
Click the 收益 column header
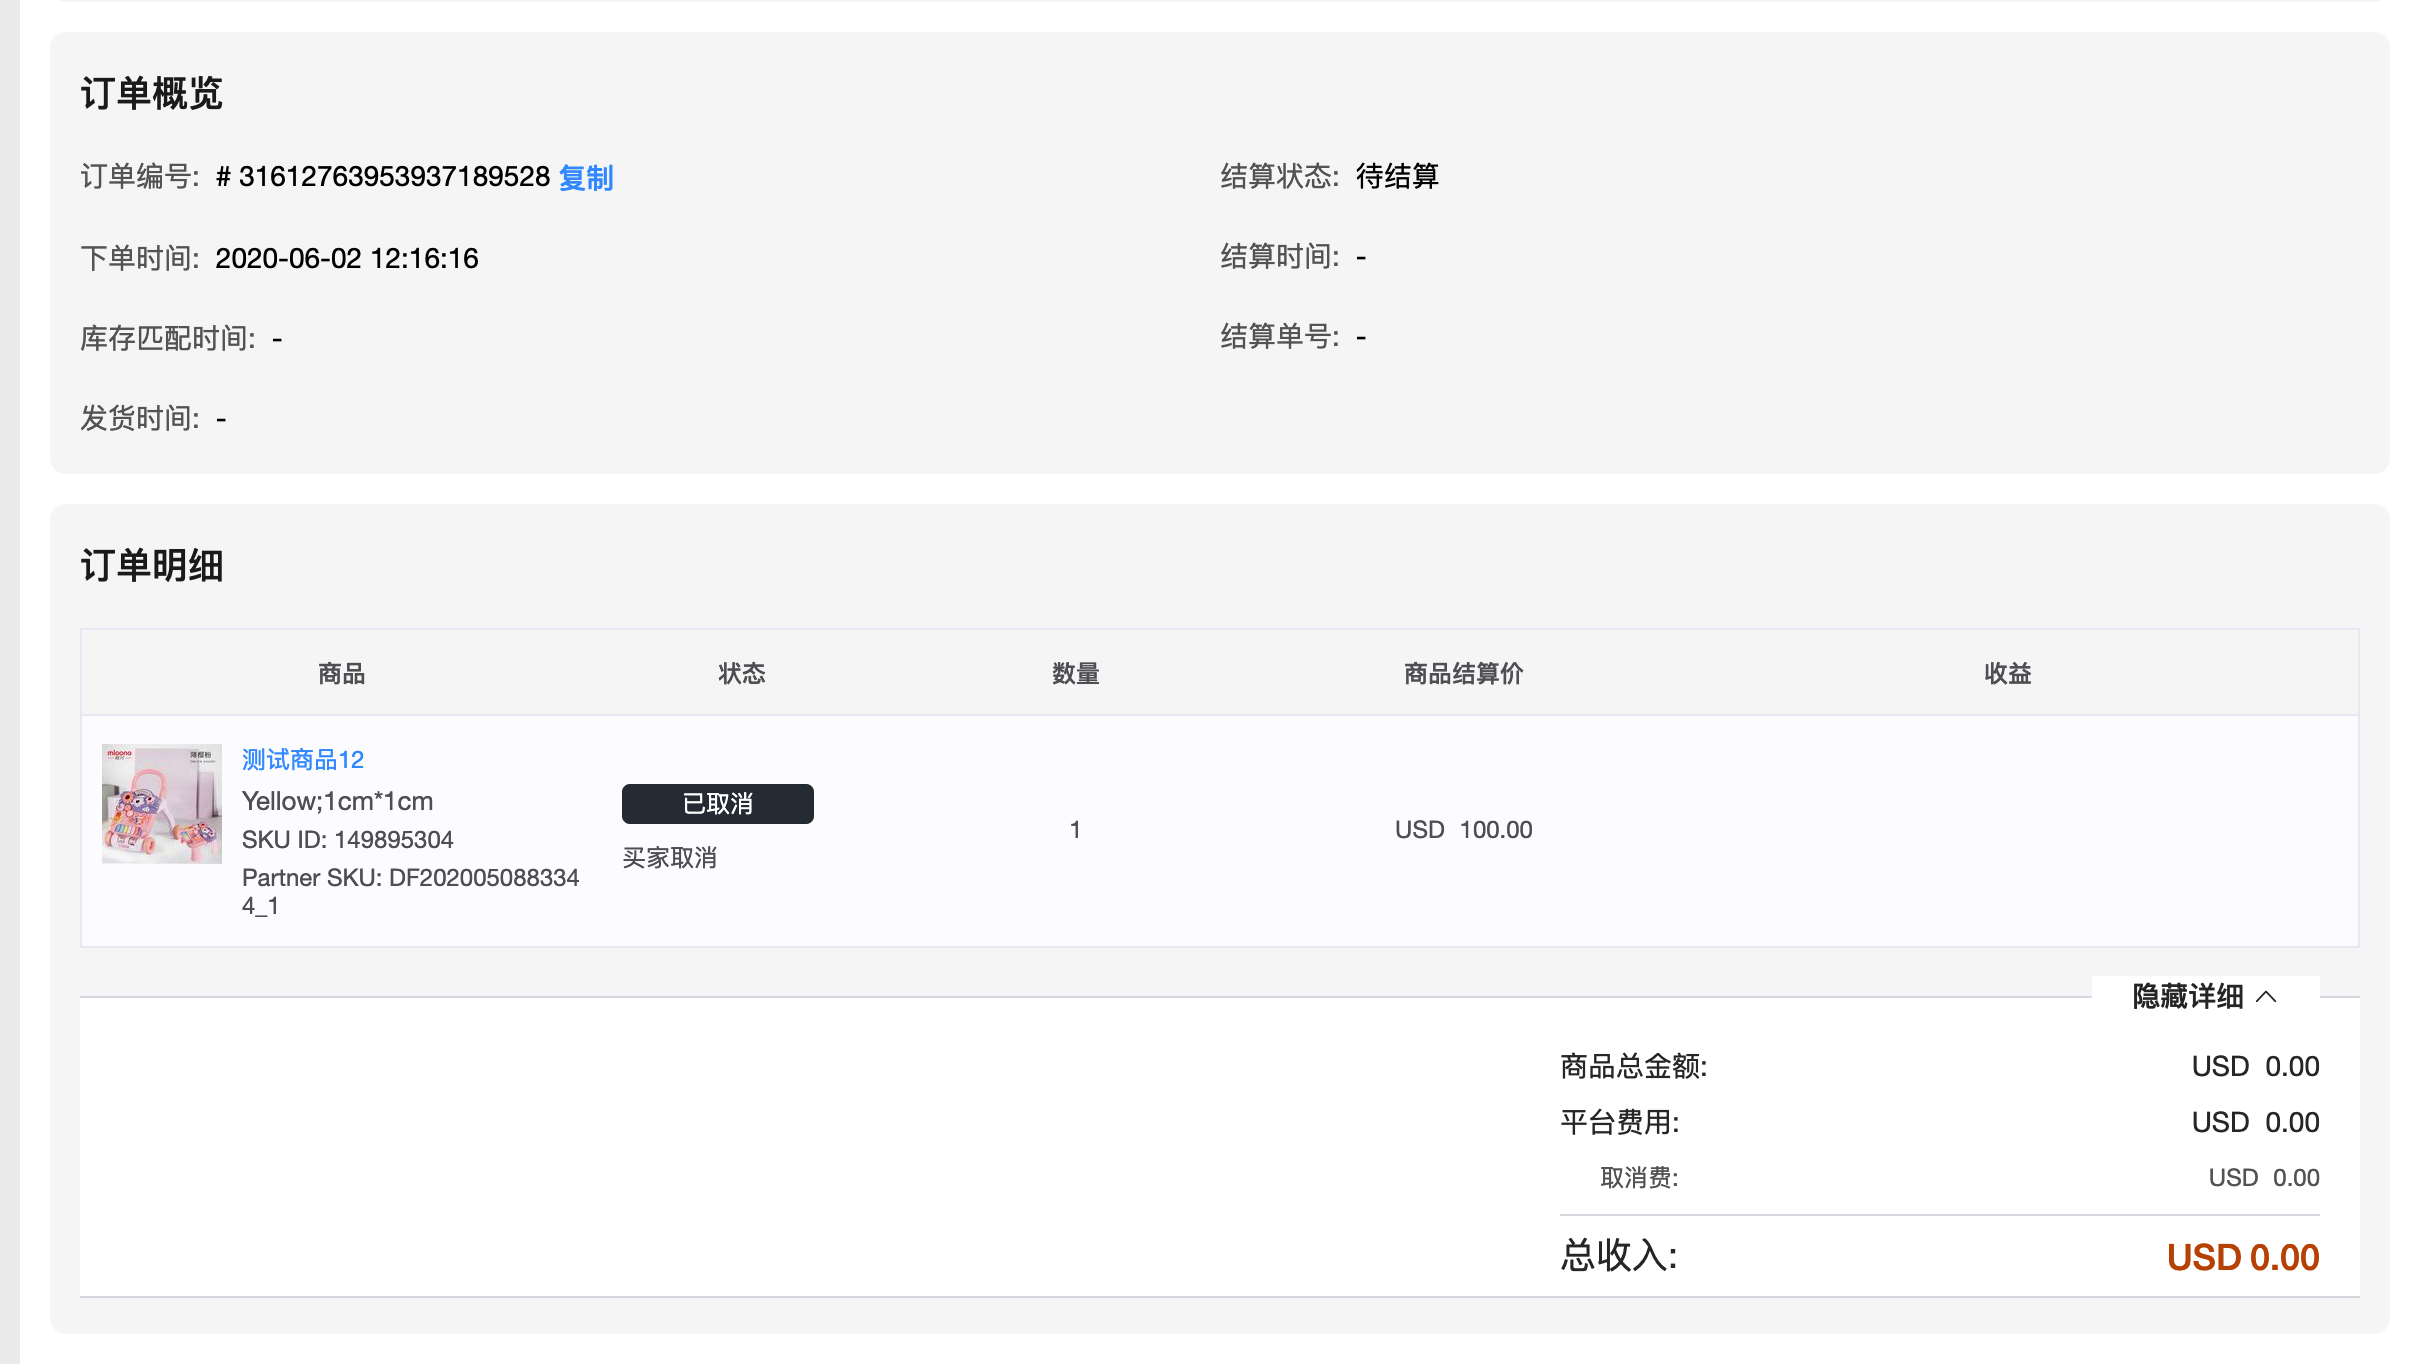[x=2006, y=673]
